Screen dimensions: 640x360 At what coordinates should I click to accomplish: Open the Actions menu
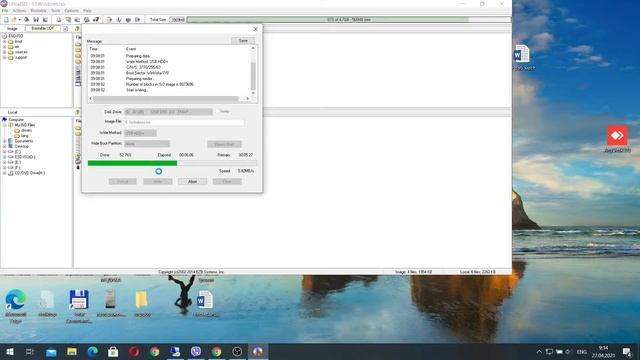(19, 11)
